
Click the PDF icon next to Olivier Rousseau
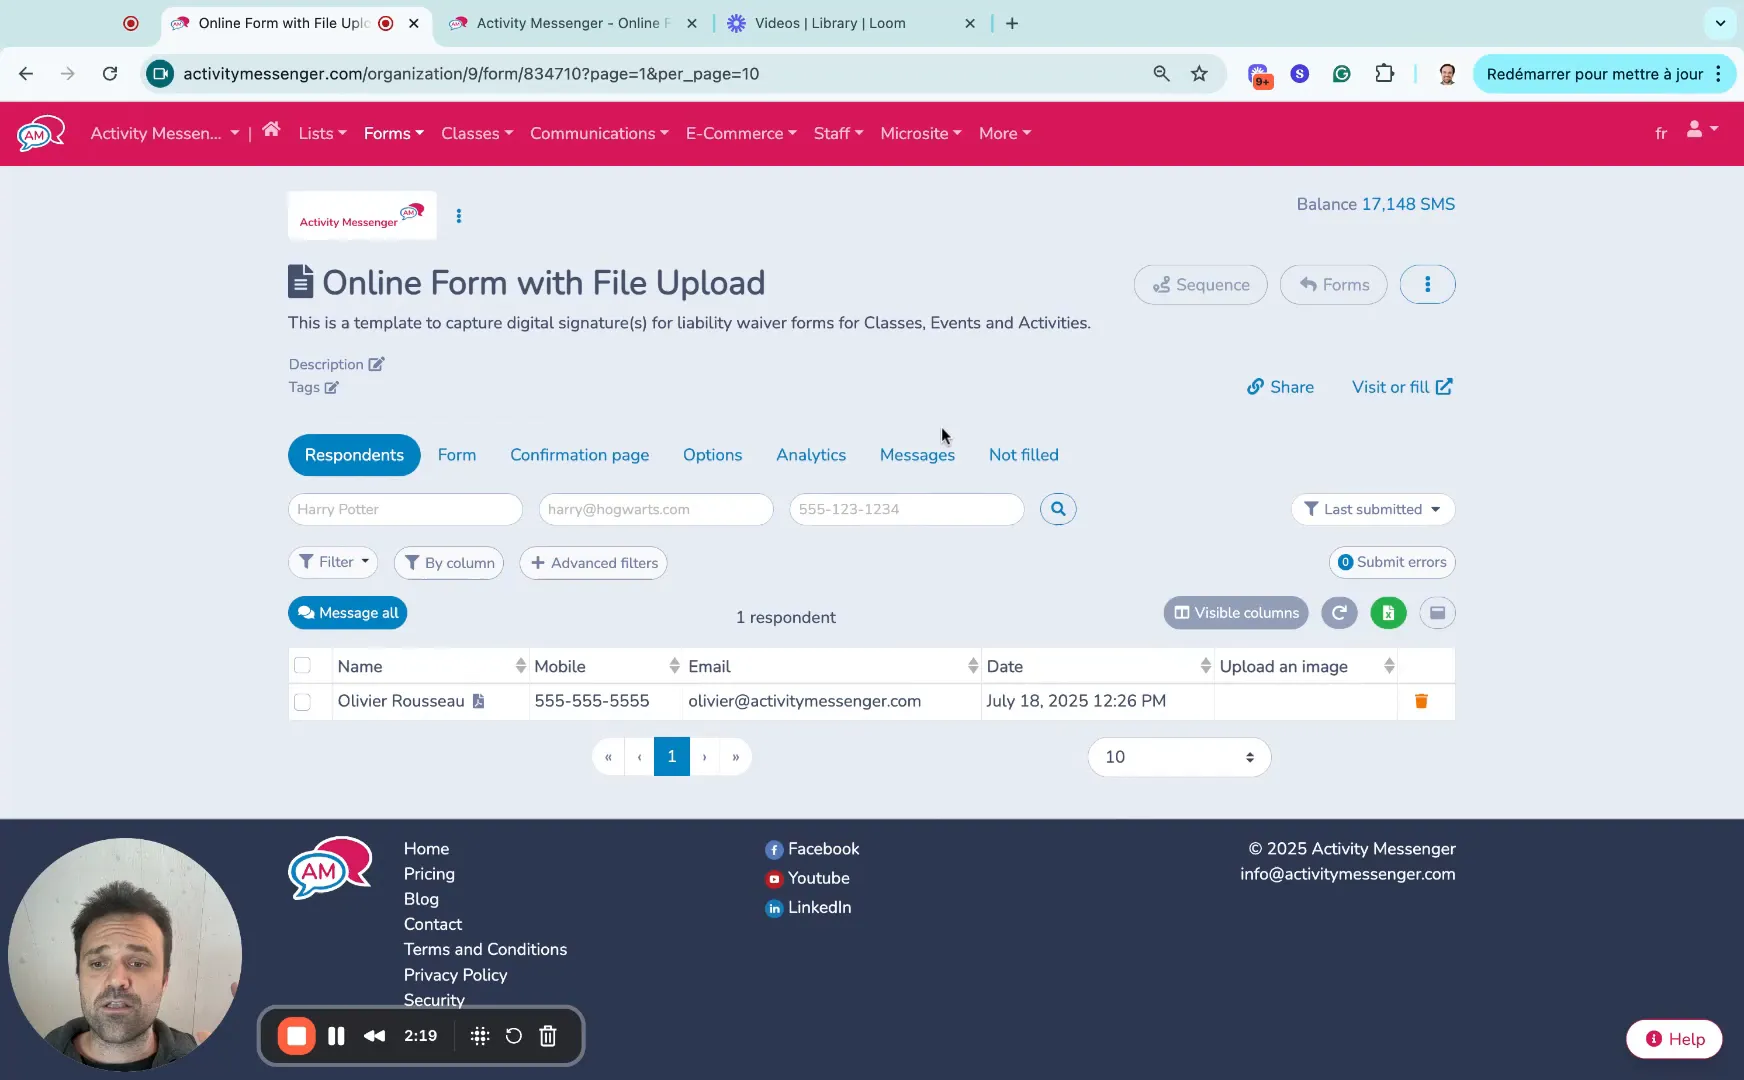coord(479,701)
